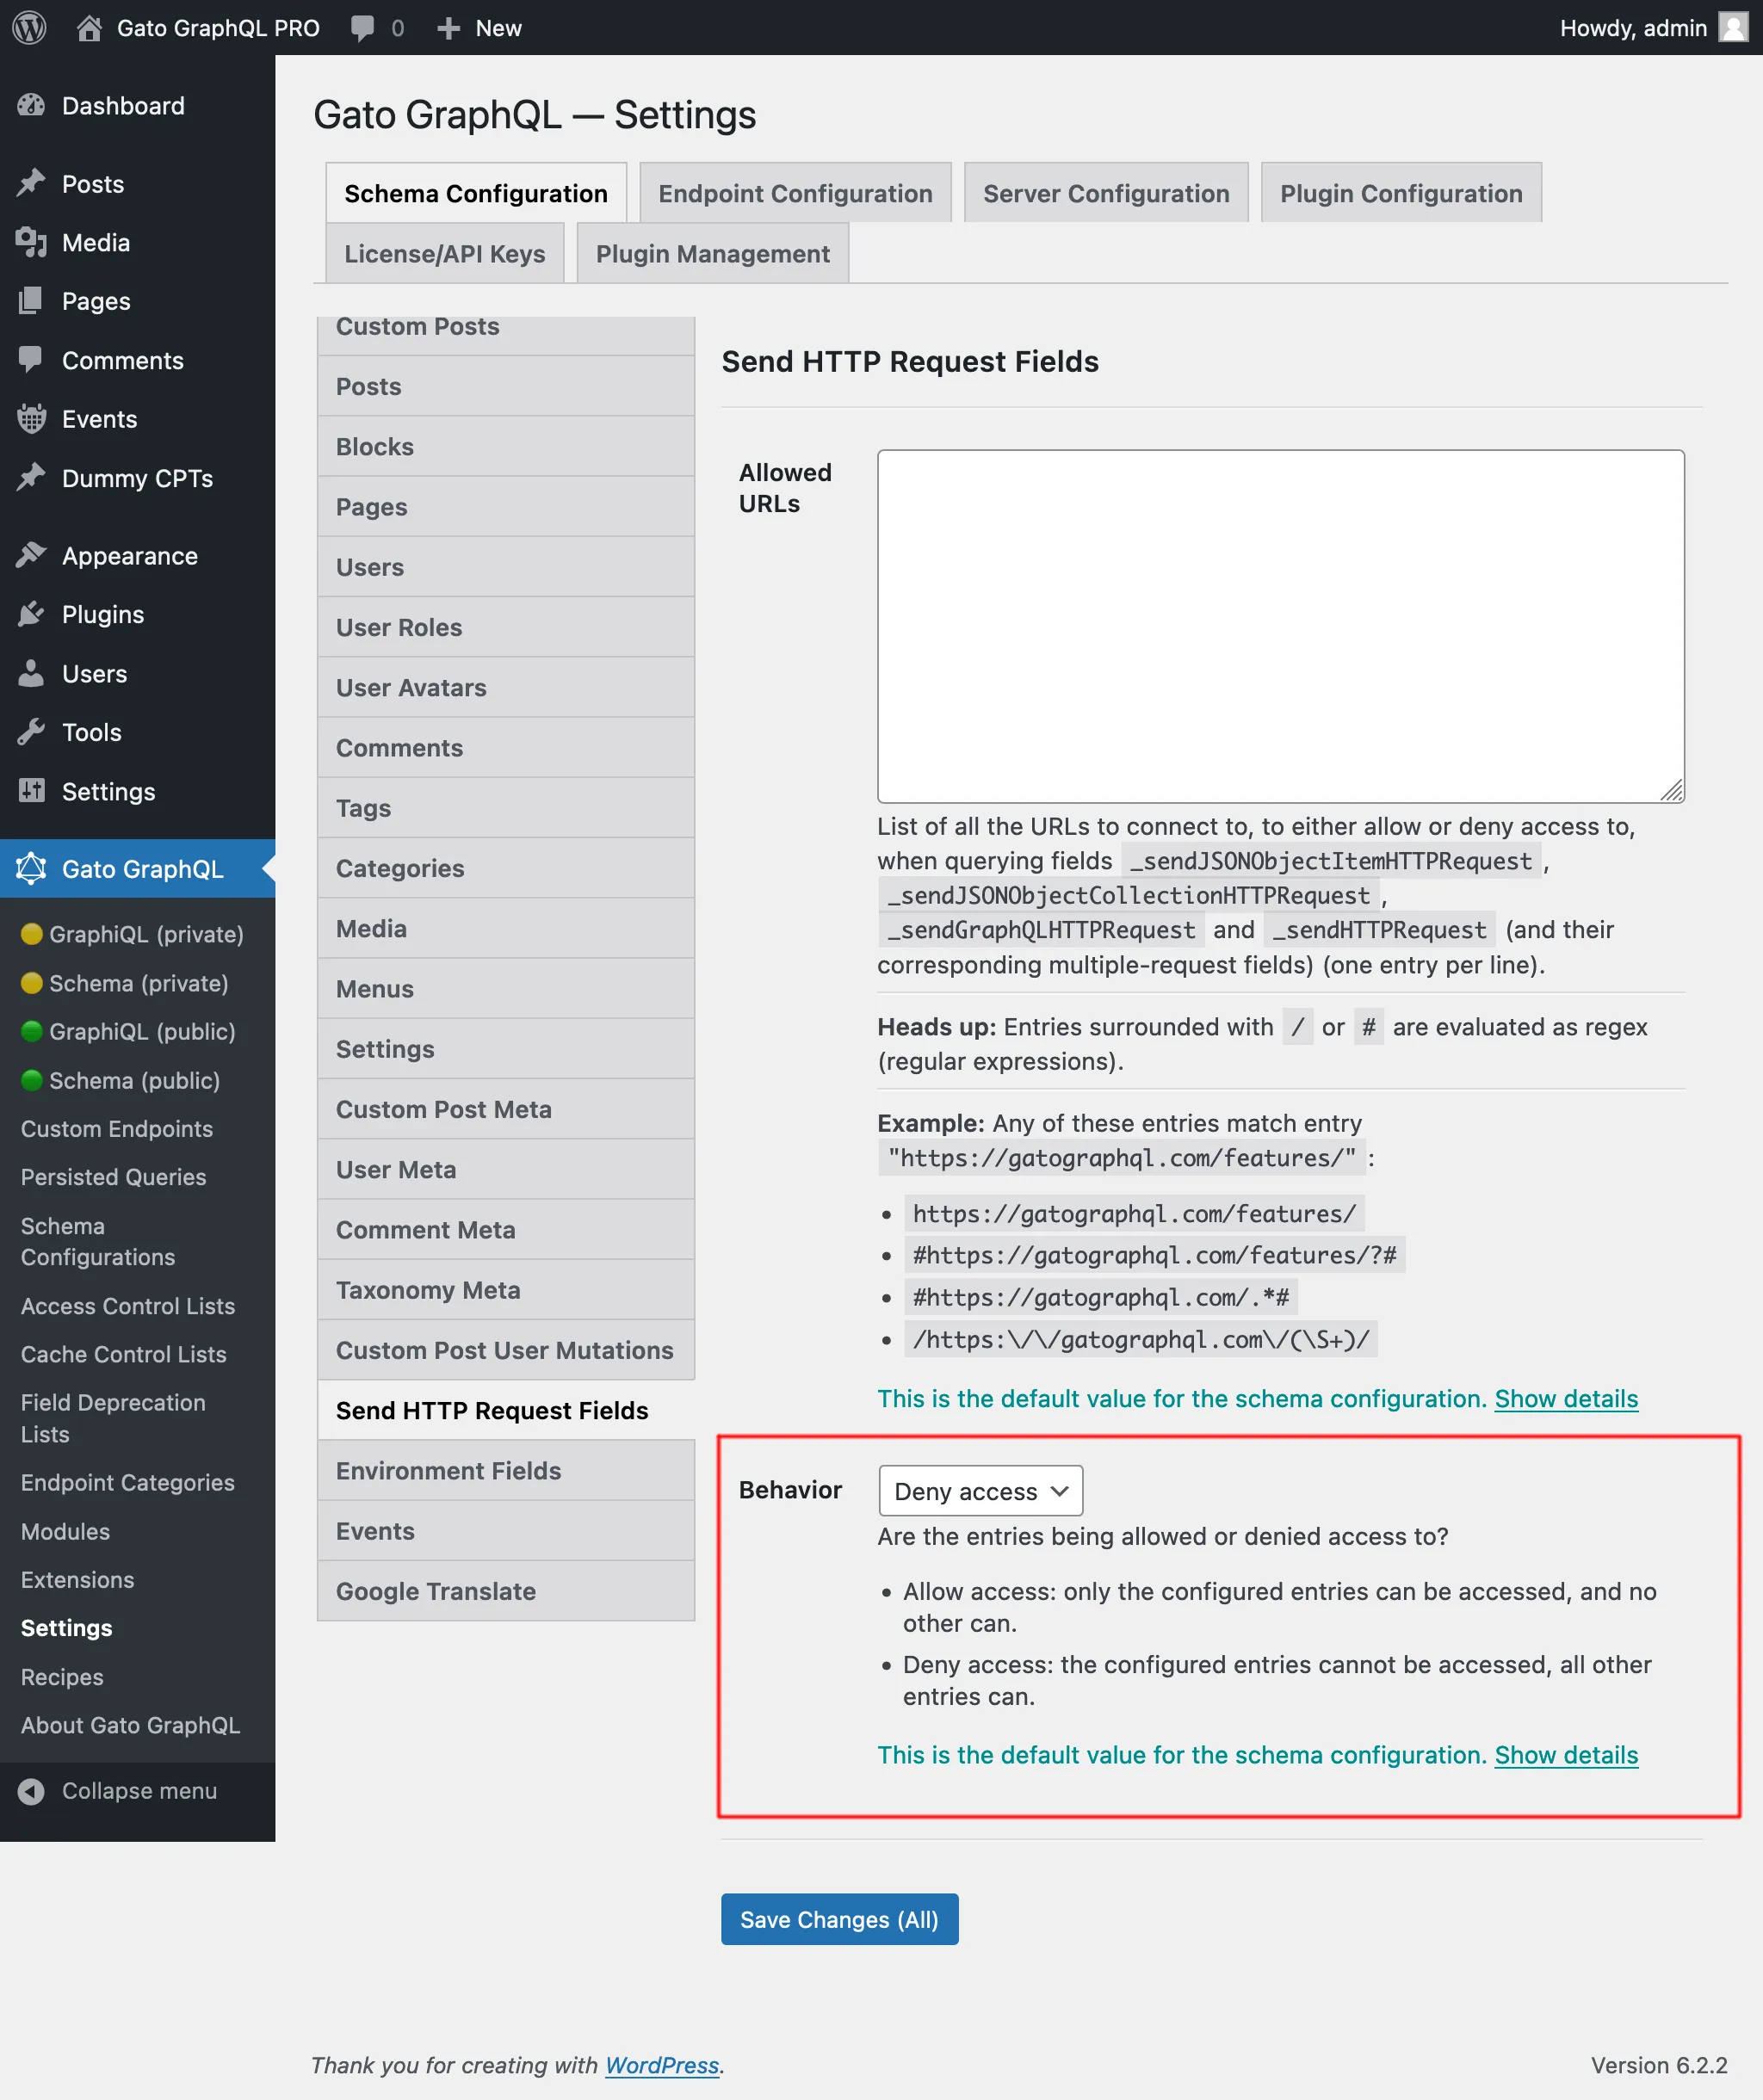
Task: Select User Avatars settings section
Action: click(506, 687)
